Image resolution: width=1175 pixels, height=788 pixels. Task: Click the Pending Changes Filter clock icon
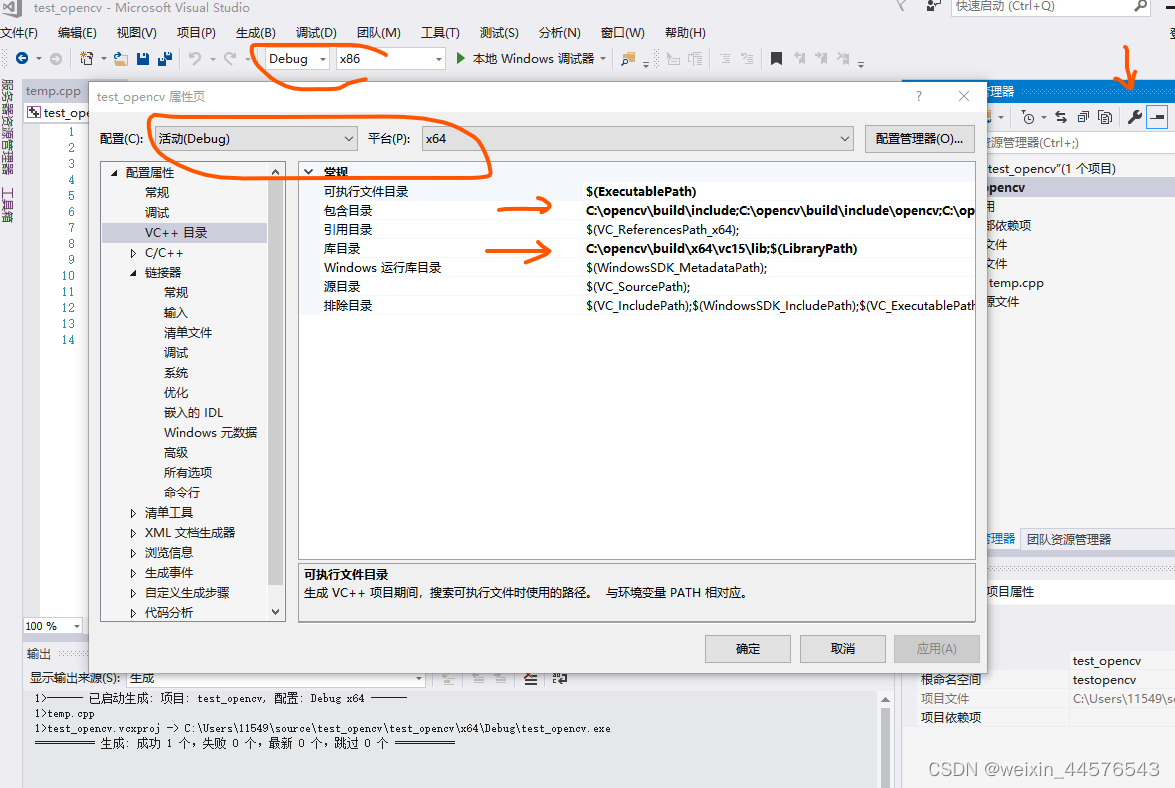click(x=1028, y=117)
